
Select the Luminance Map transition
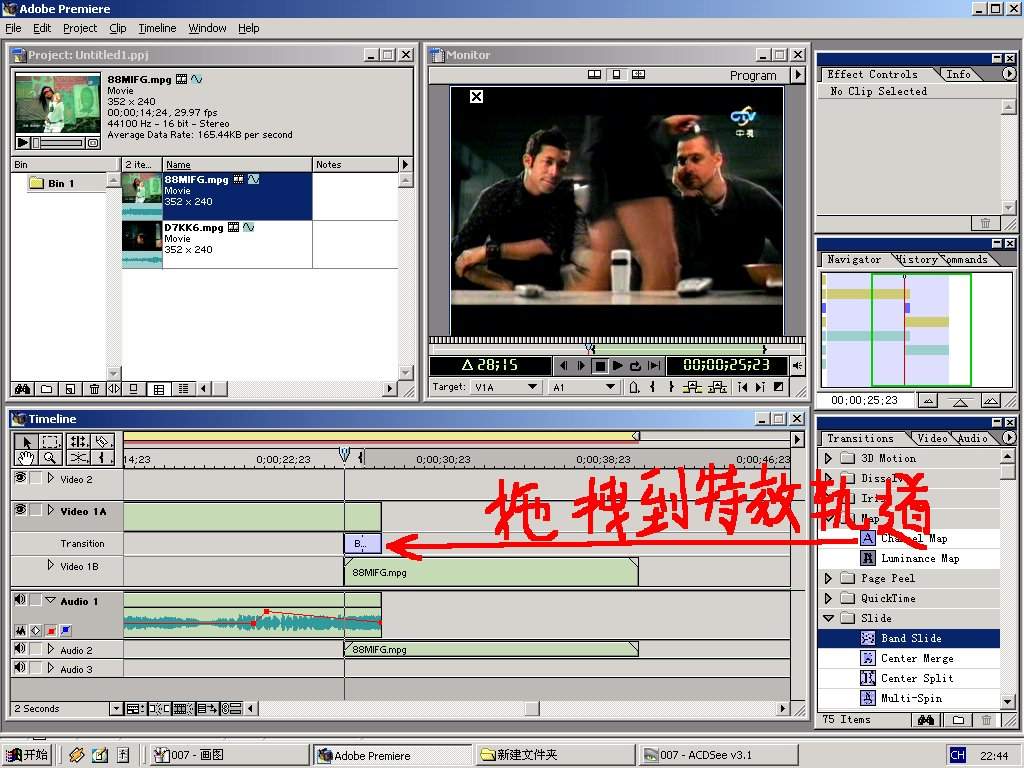920,558
